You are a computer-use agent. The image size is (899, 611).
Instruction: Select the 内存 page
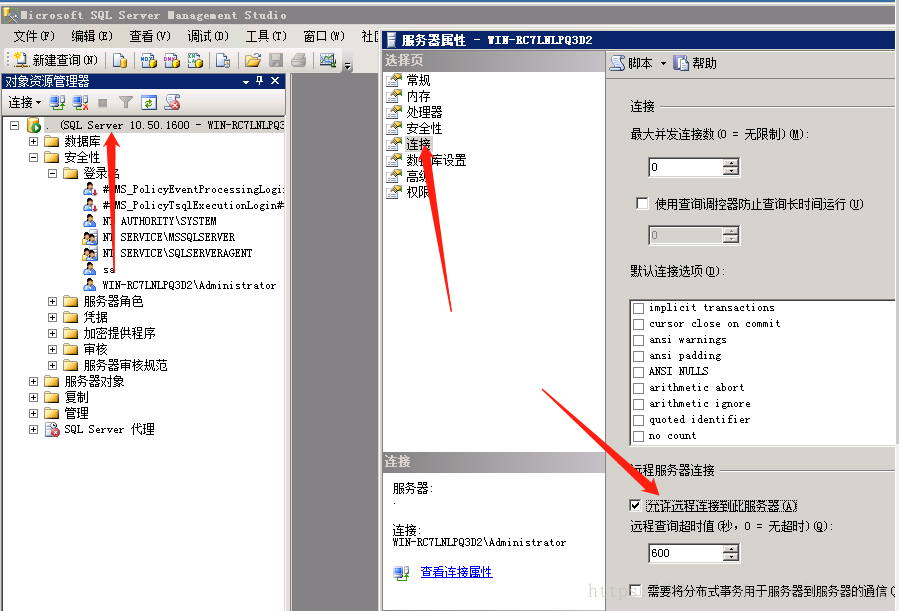click(418, 96)
